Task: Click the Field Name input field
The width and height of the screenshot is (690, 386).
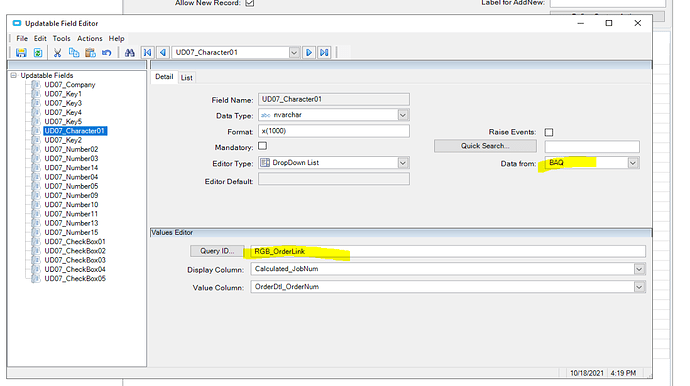Action: (334, 99)
